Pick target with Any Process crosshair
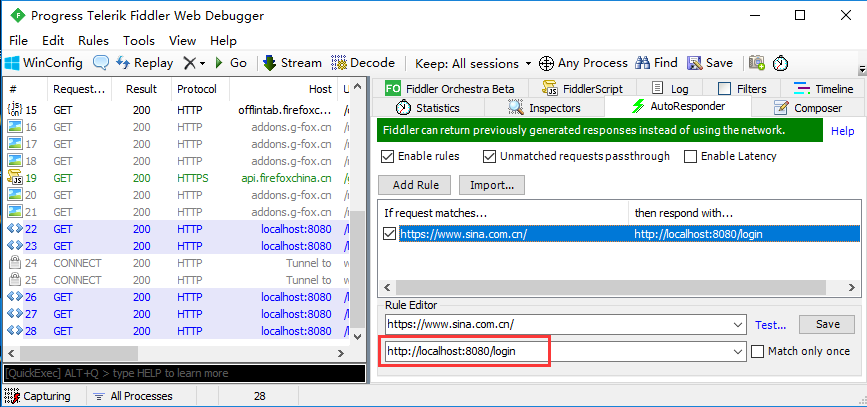867x407 pixels. [x=583, y=63]
